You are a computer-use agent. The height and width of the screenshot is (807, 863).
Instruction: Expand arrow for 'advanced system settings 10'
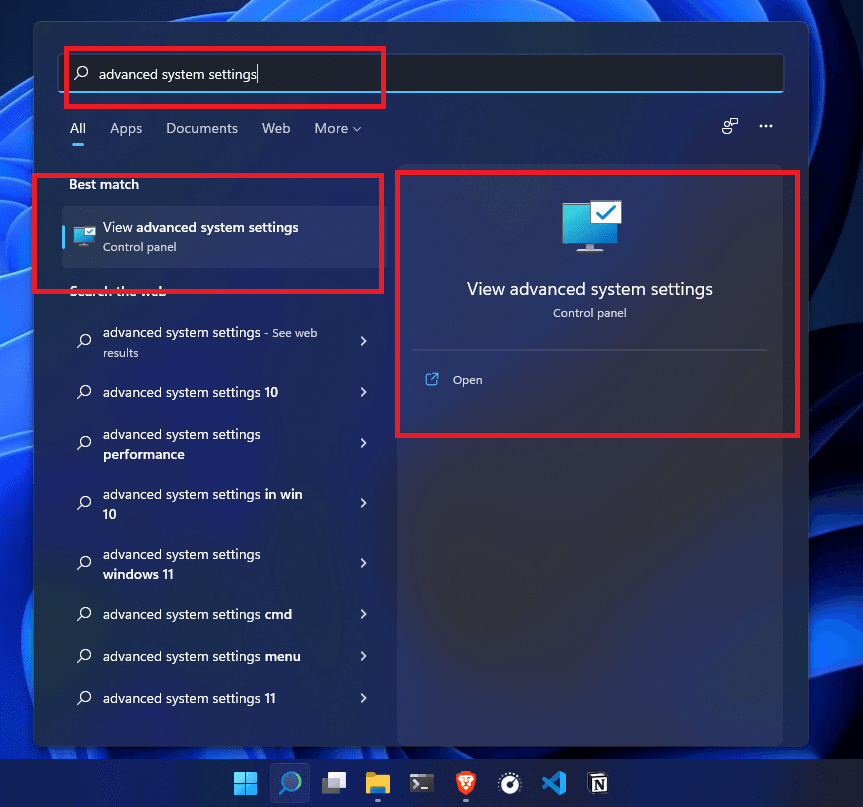click(x=363, y=392)
